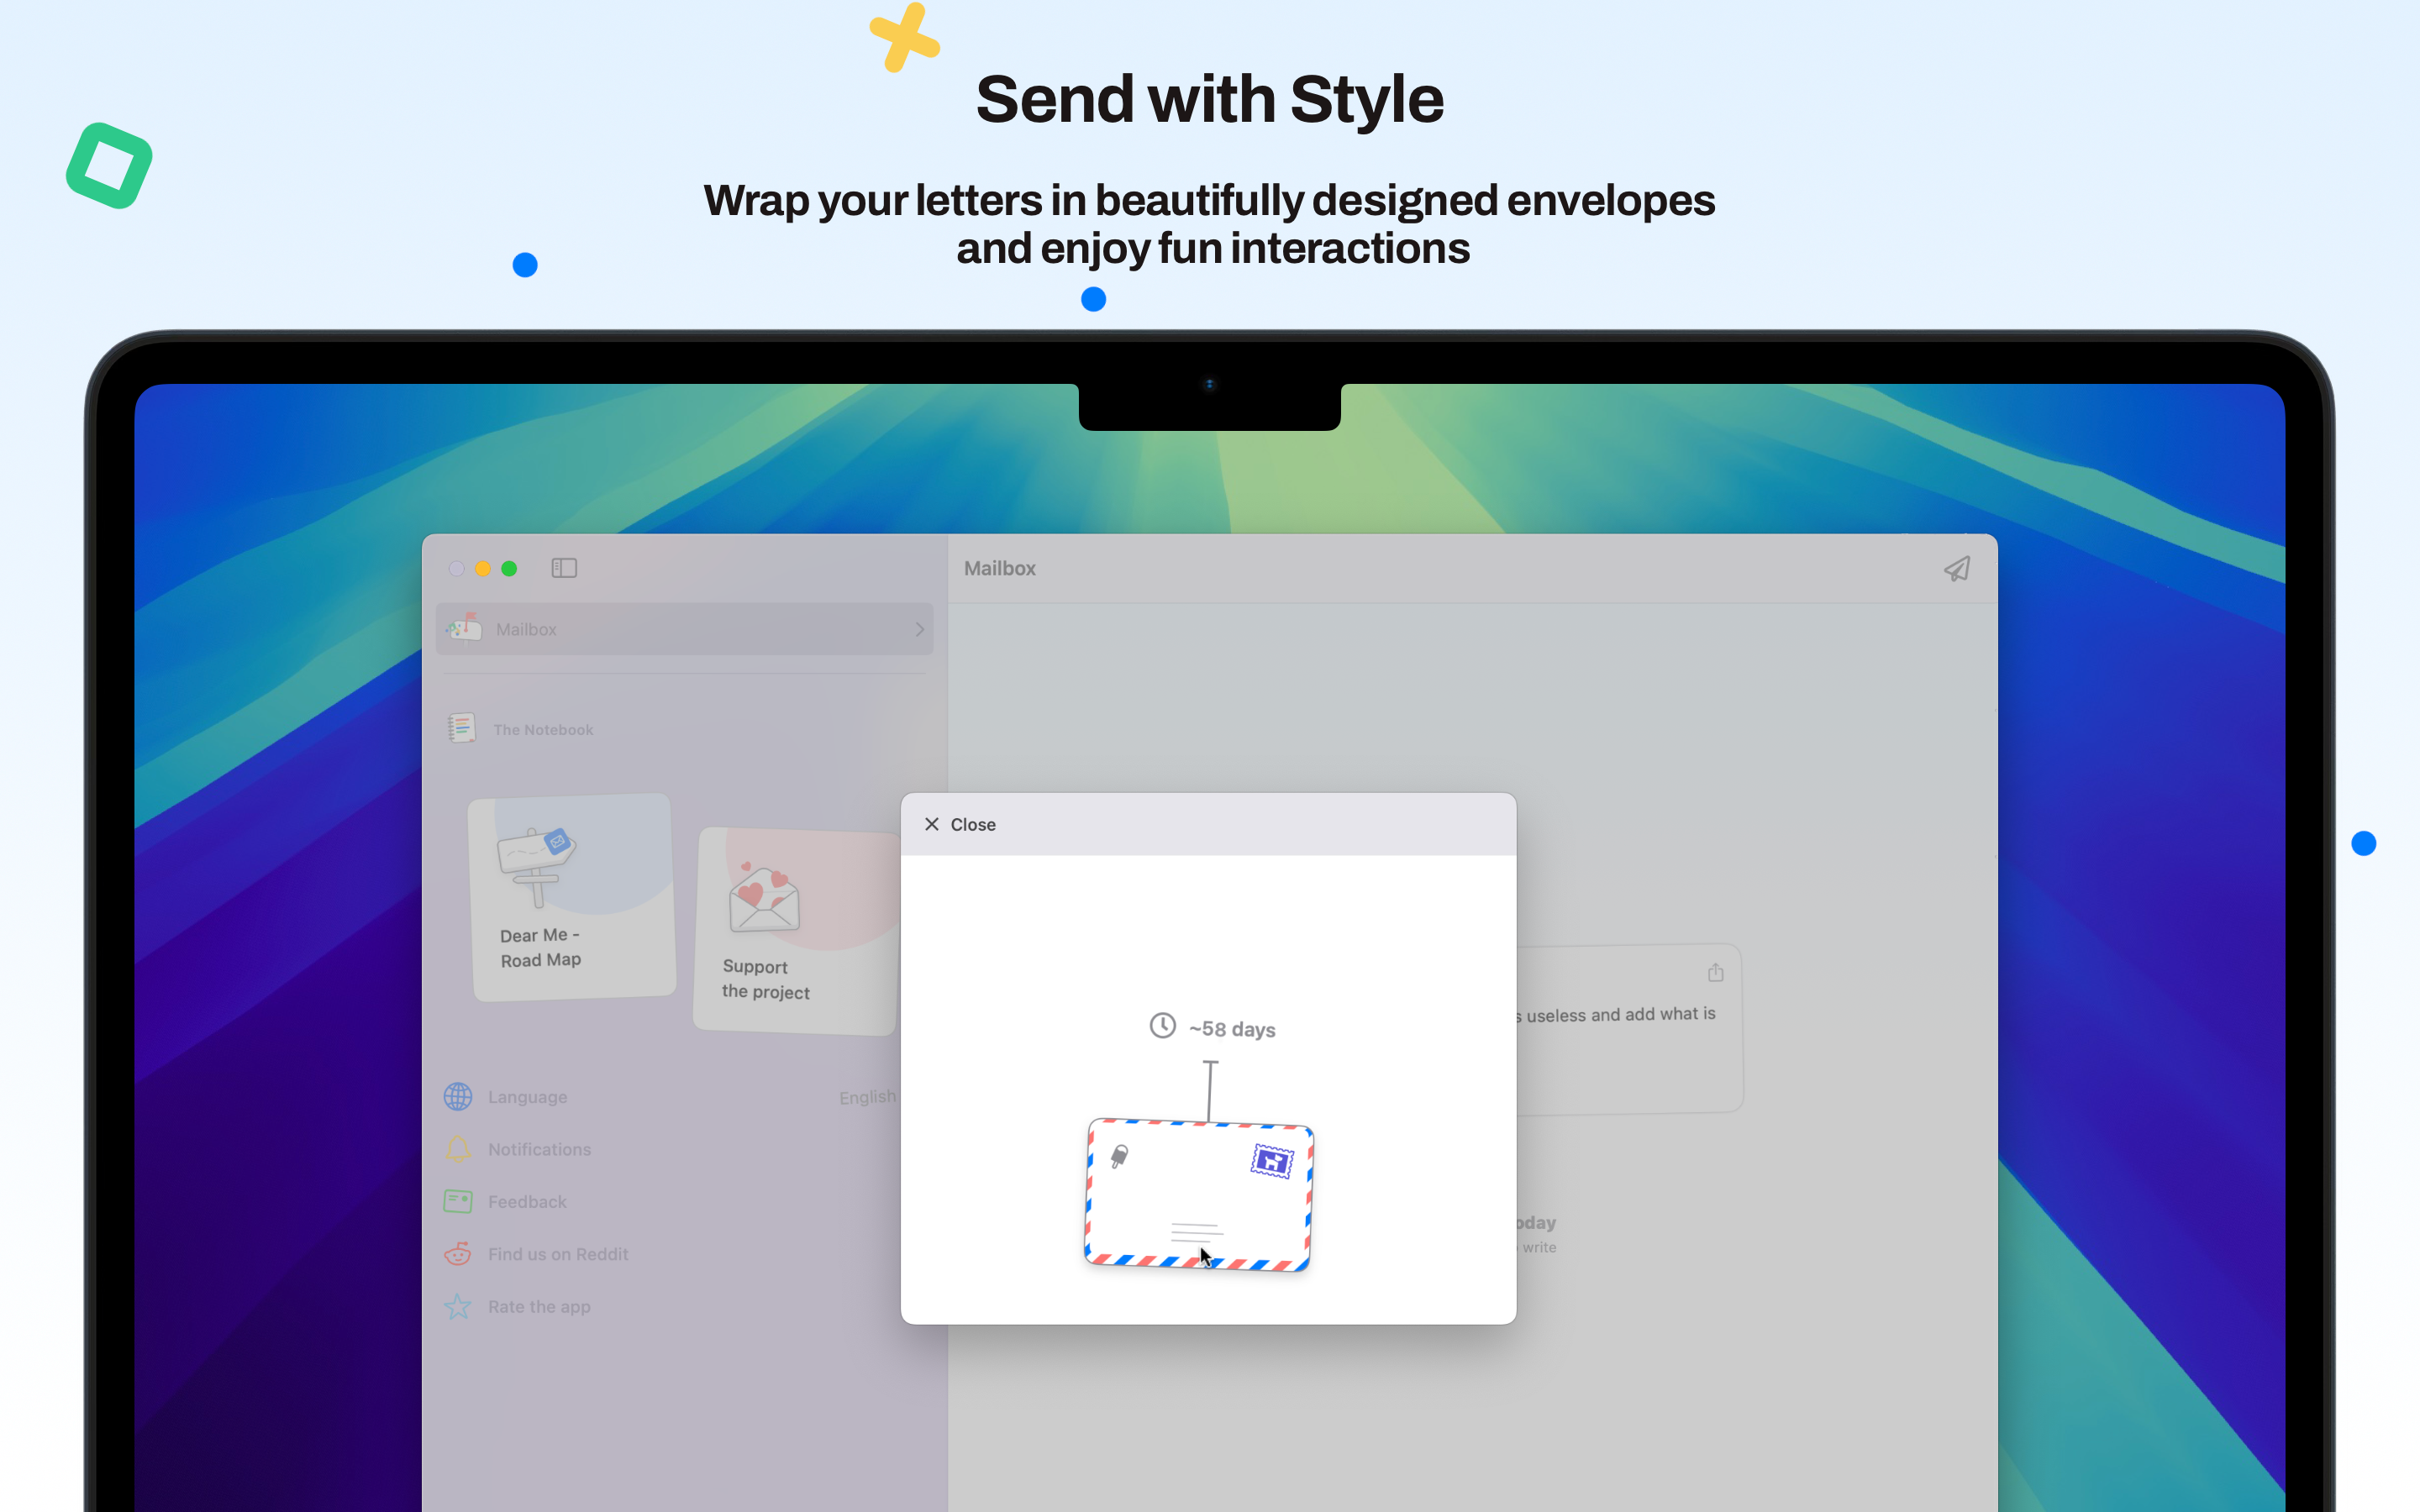Click the ~58 days delivery time text
2420x1512 pixels.
(1232, 1029)
